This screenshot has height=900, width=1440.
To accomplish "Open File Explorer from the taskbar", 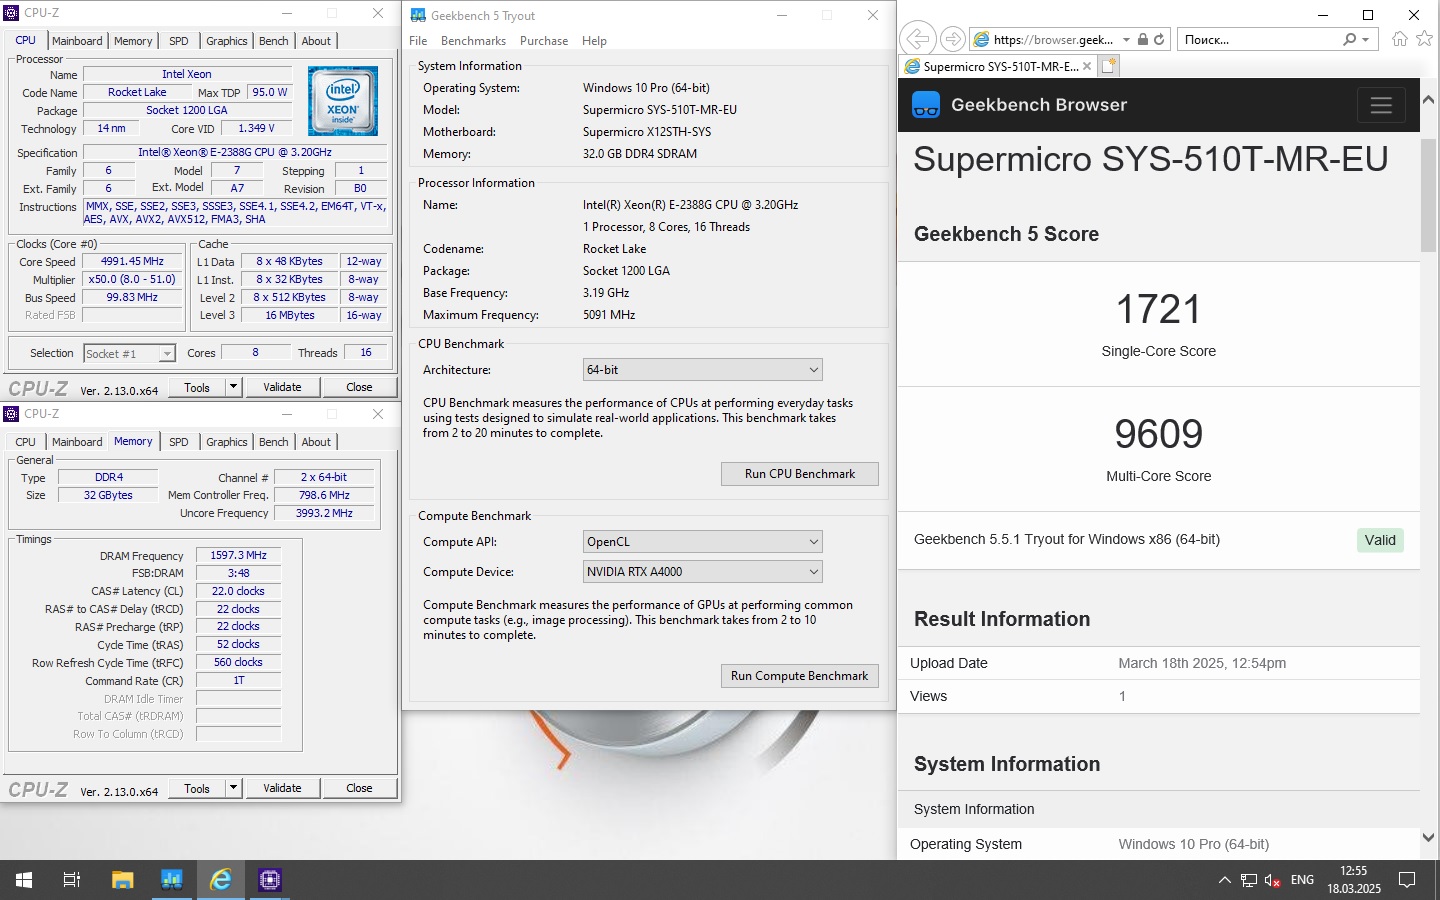I will click(x=122, y=880).
